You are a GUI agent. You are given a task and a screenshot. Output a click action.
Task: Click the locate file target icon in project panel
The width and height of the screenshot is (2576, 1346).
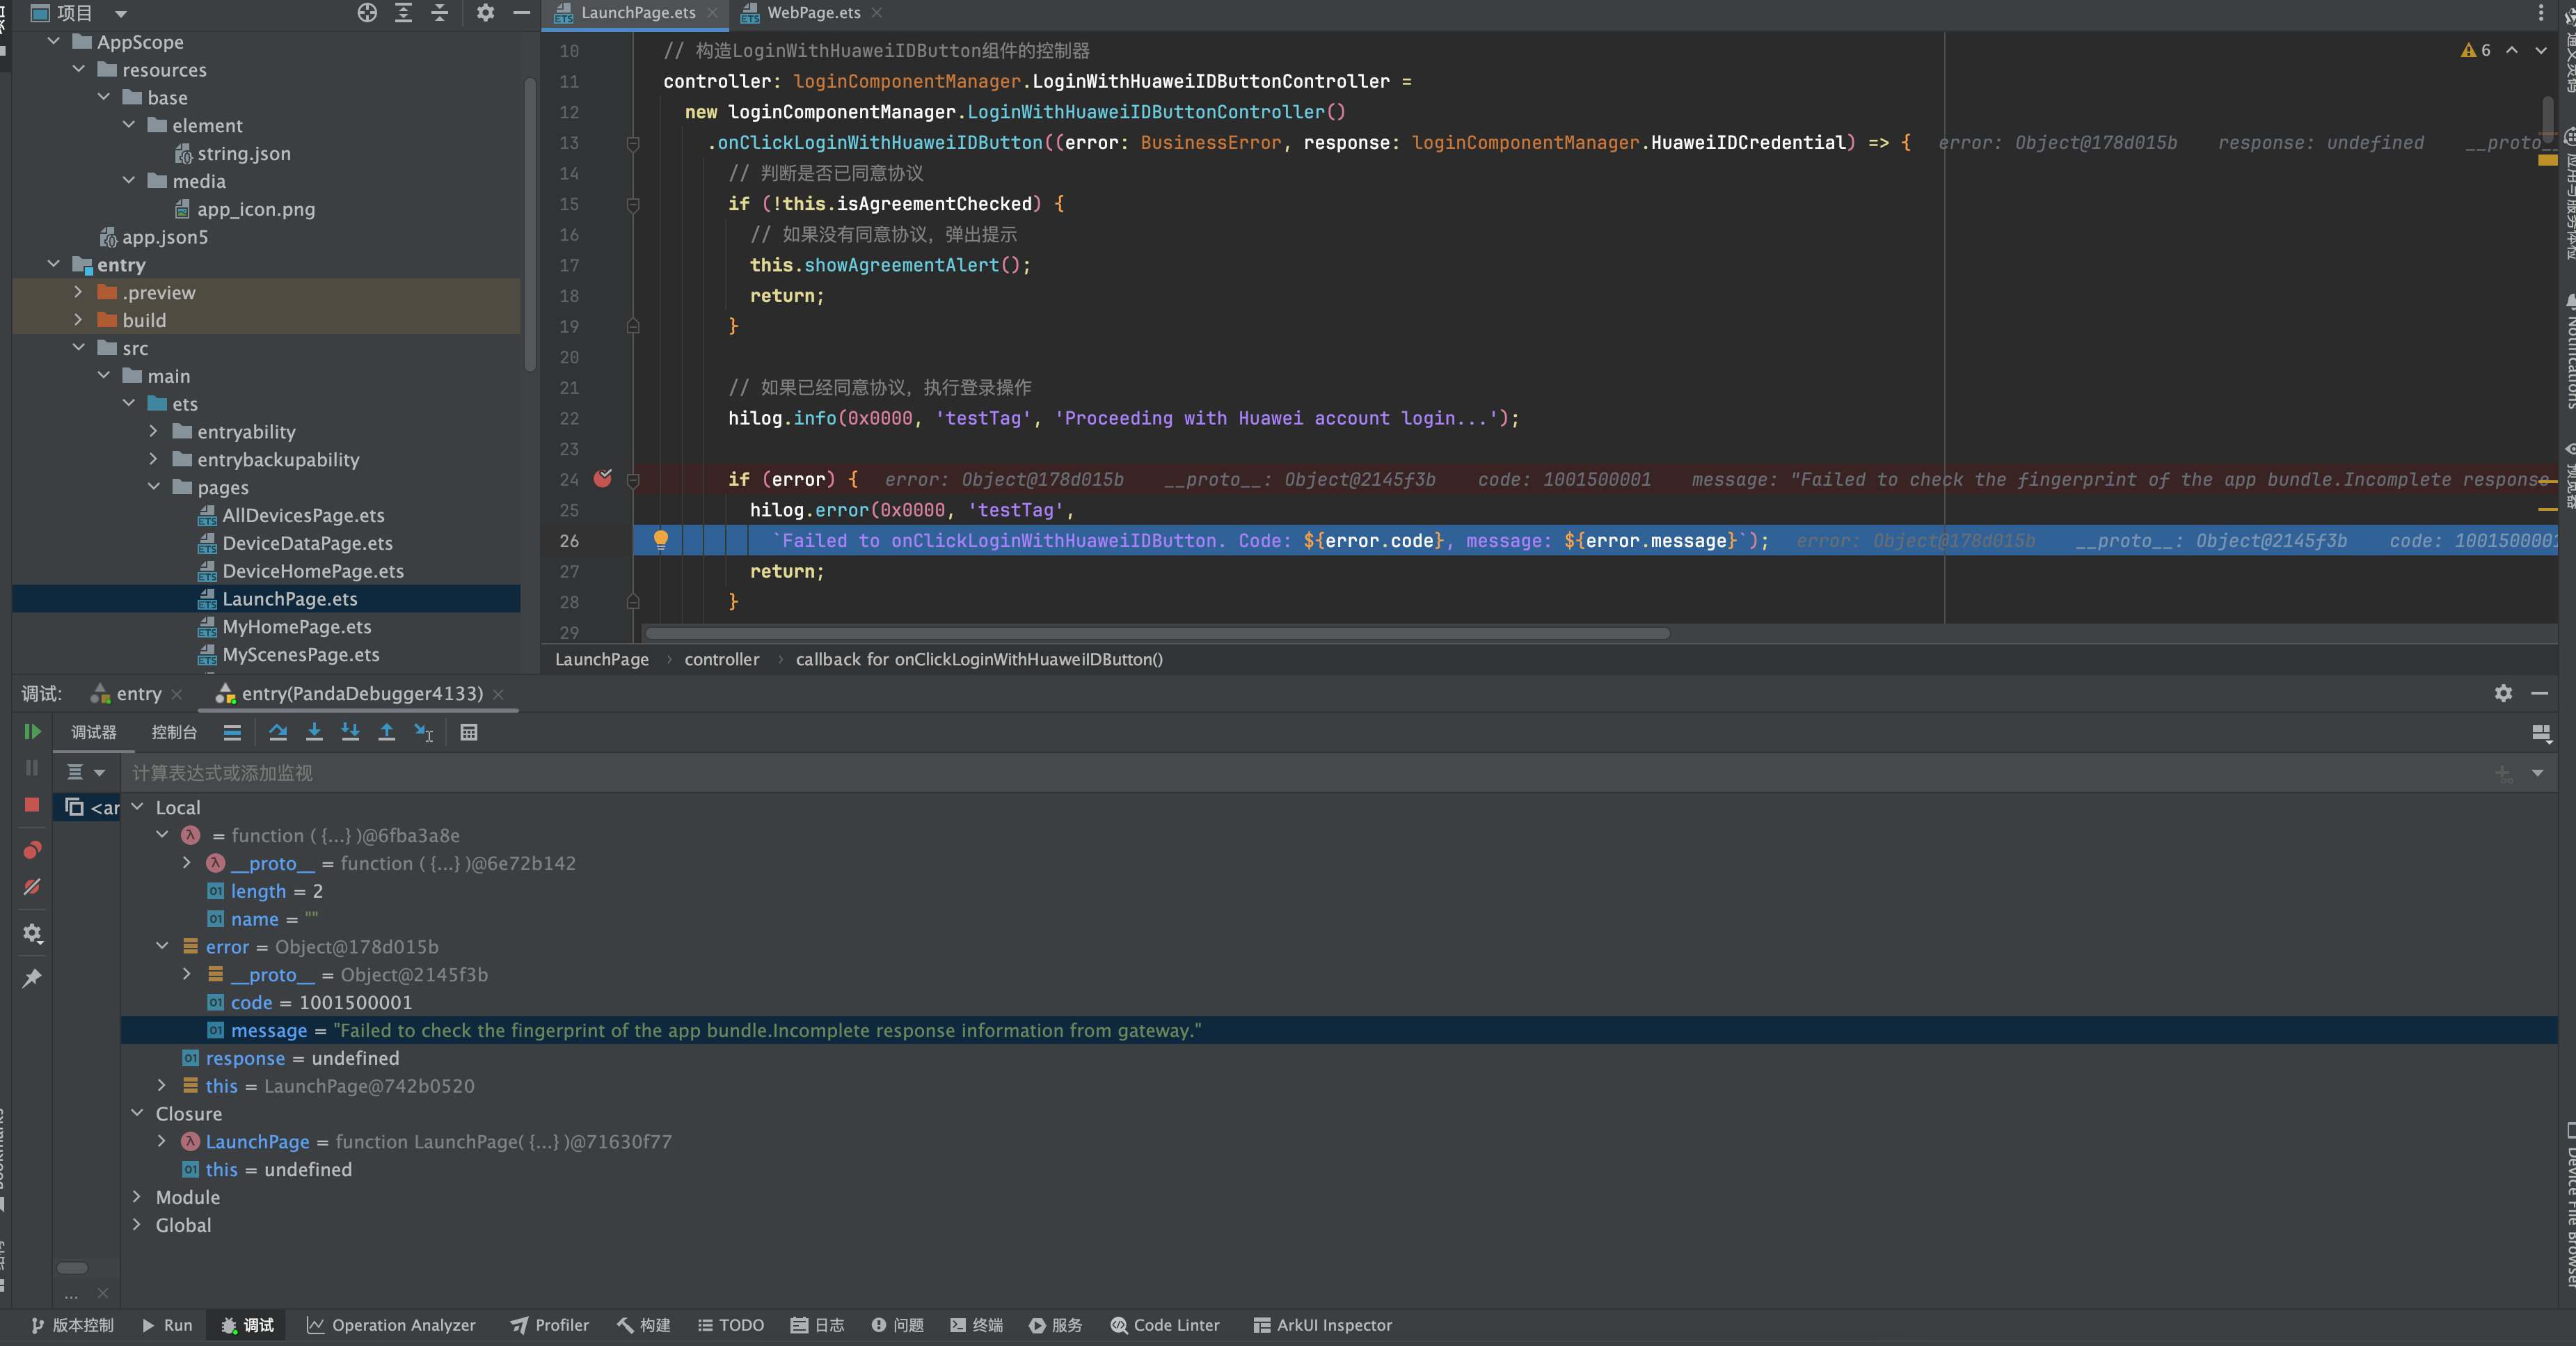367,13
